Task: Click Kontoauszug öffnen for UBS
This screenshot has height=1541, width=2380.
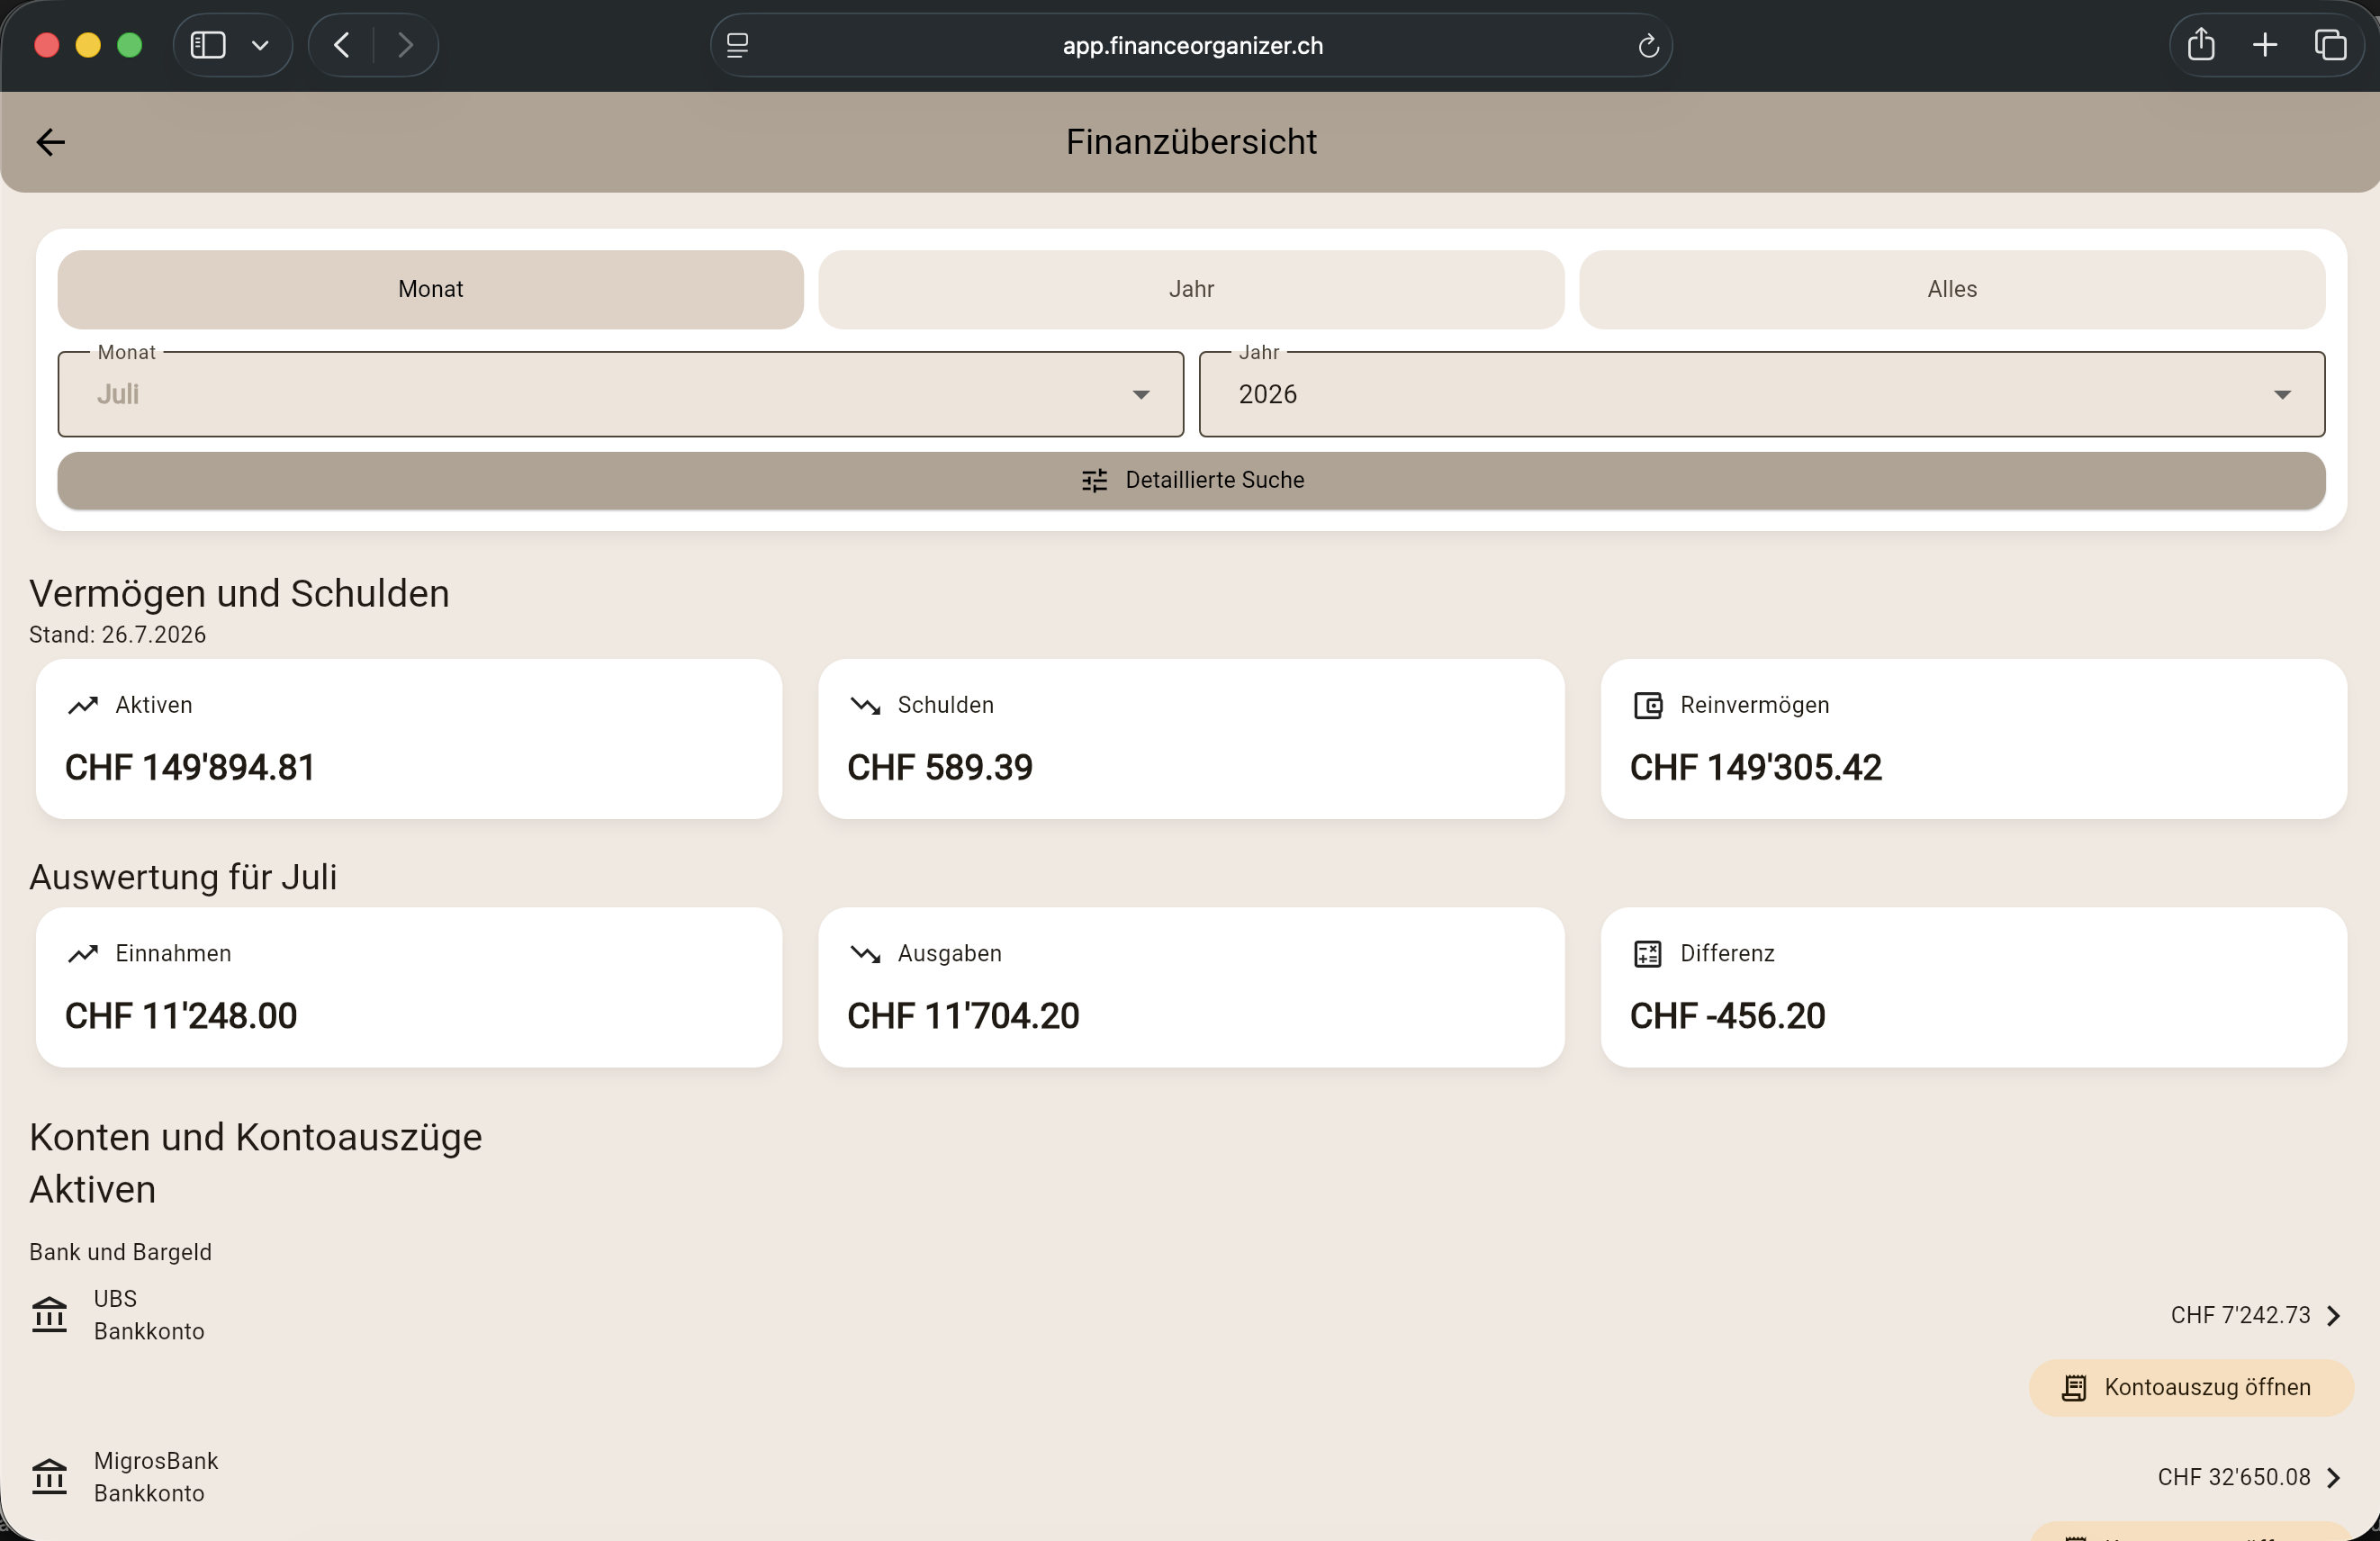Action: tap(2191, 1388)
